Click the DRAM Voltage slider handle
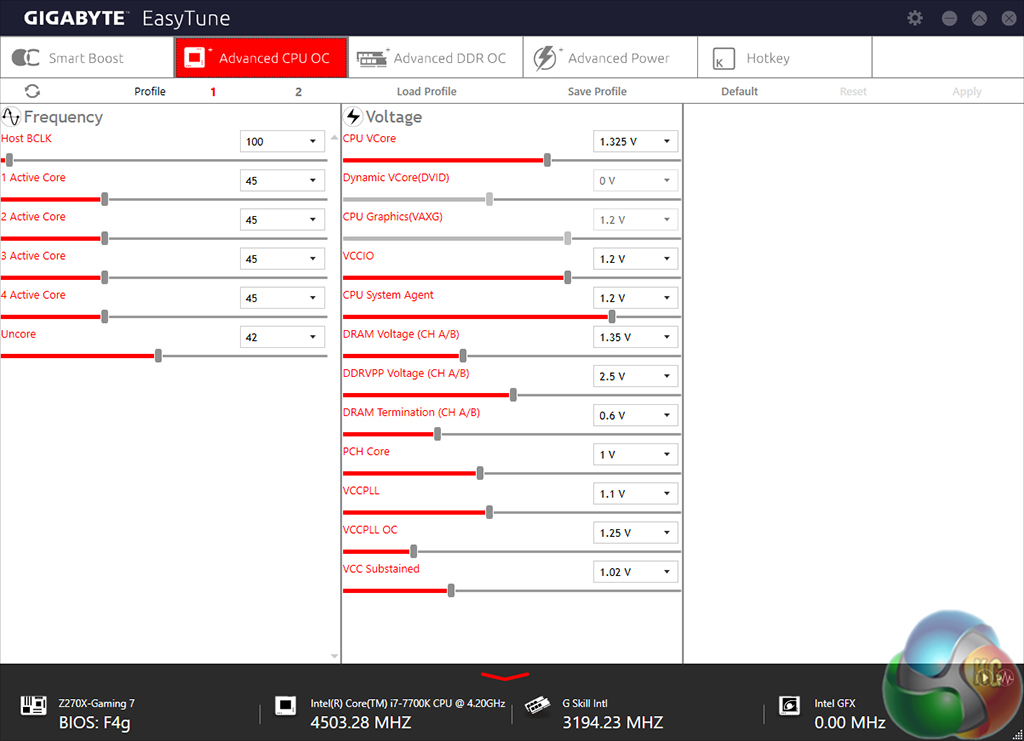 click(463, 356)
